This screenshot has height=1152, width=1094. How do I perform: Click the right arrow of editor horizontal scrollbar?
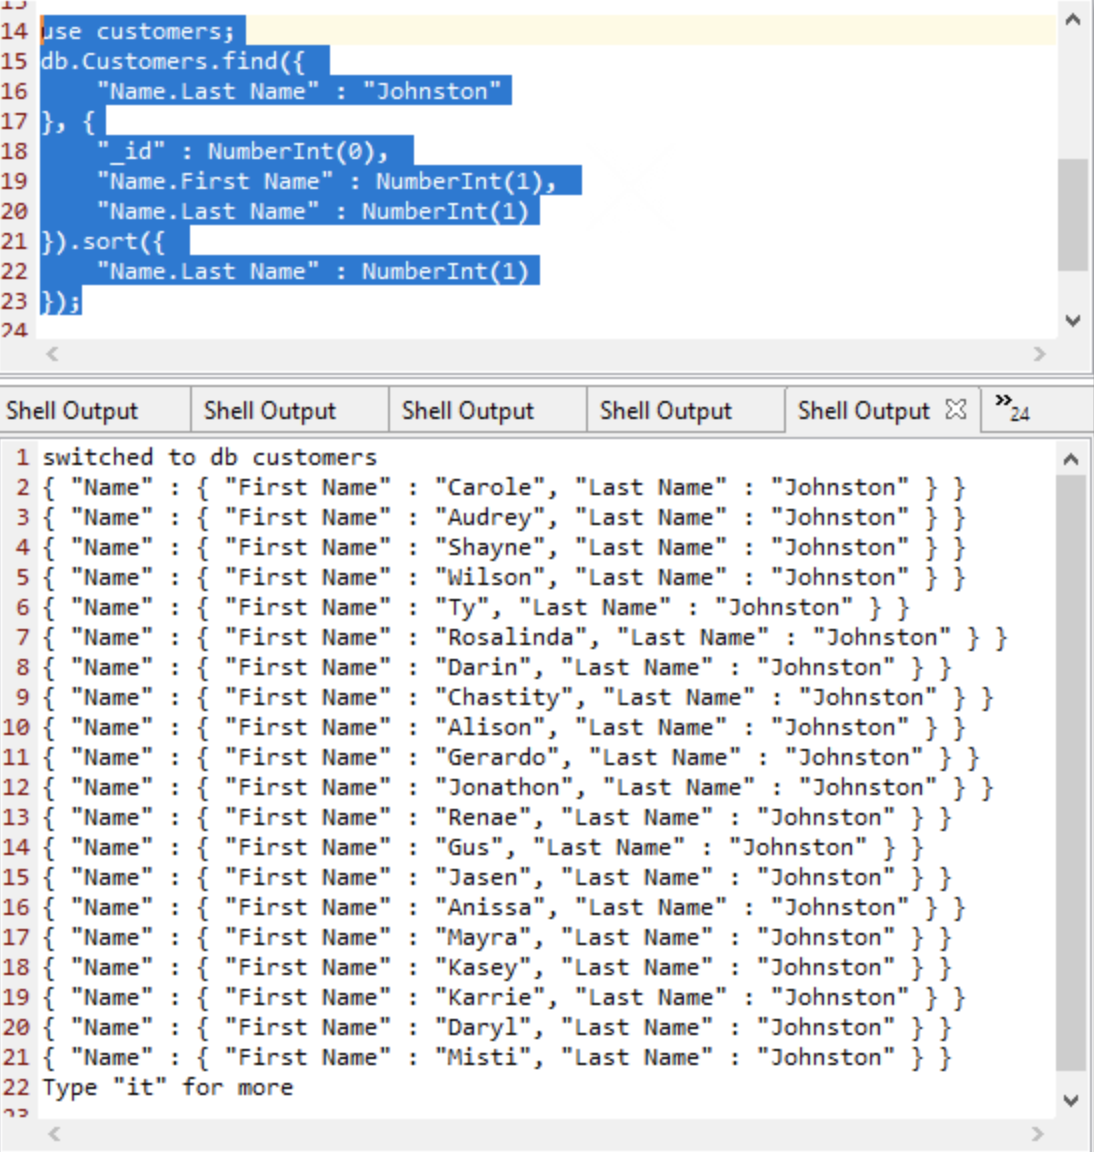click(x=1040, y=354)
